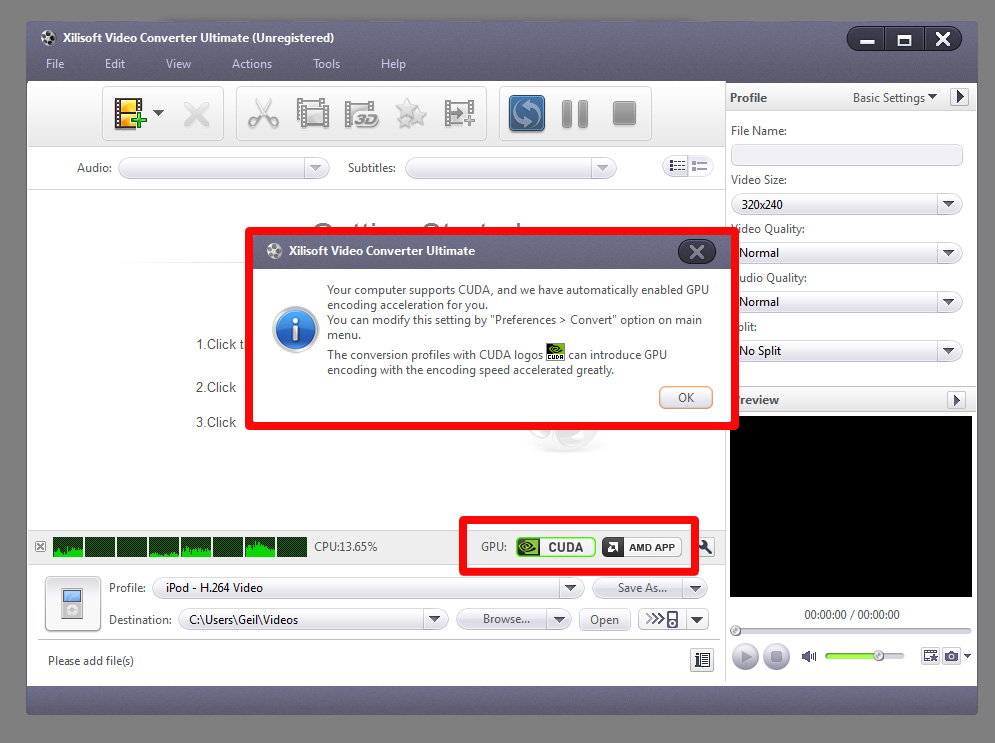
Task: Close the CPU usage graph
Action: pyautogui.click(x=41, y=546)
